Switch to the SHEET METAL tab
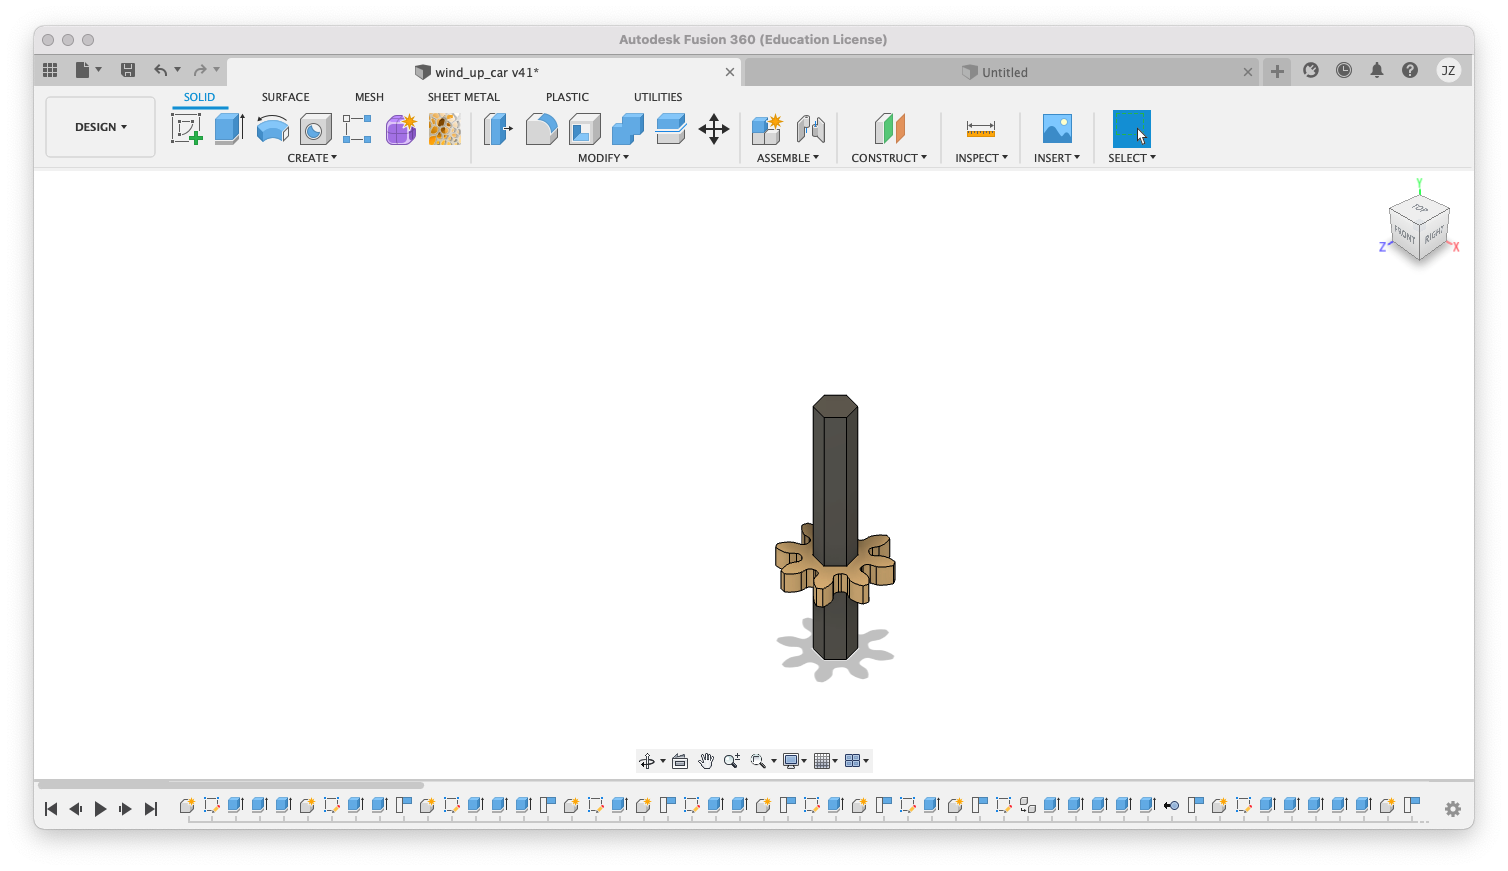 (463, 97)
